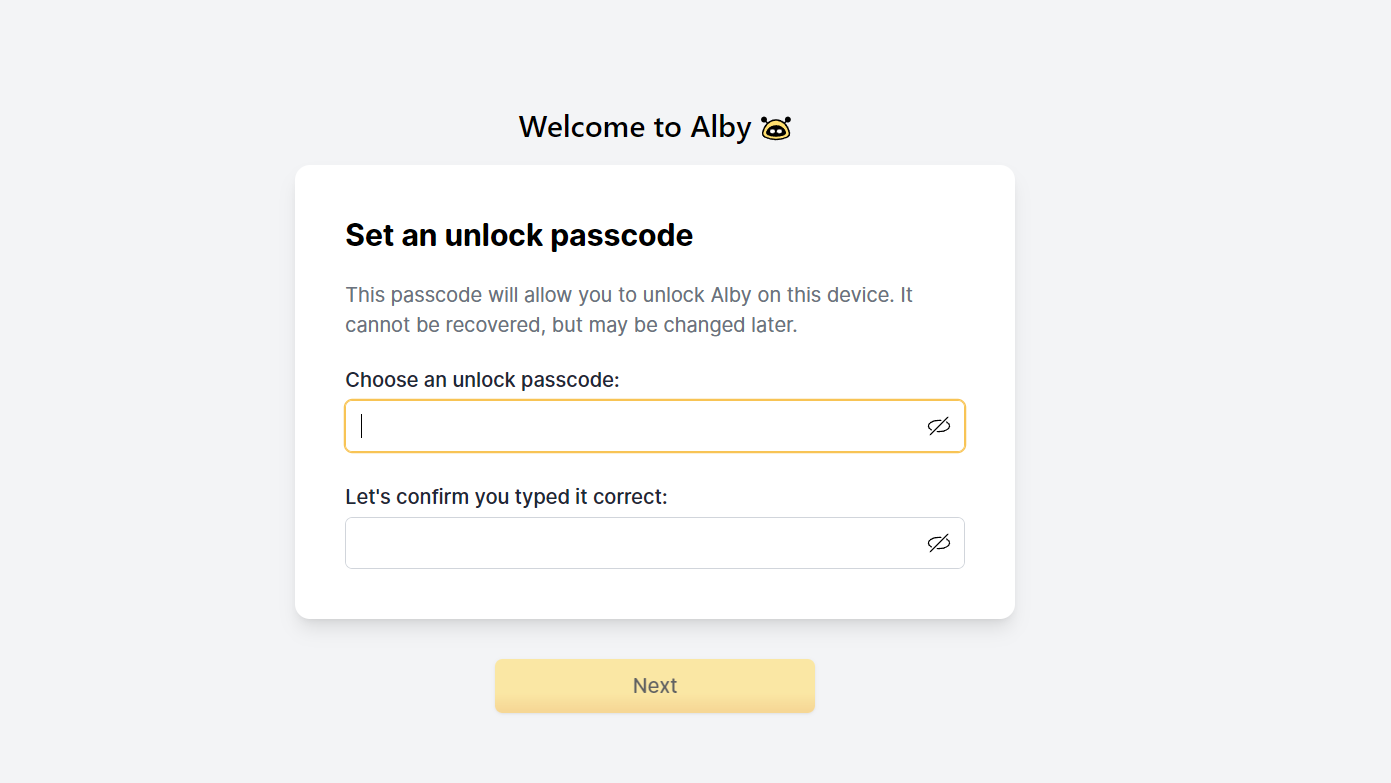Click the 'Set an unlock passcode' heading

518,235
